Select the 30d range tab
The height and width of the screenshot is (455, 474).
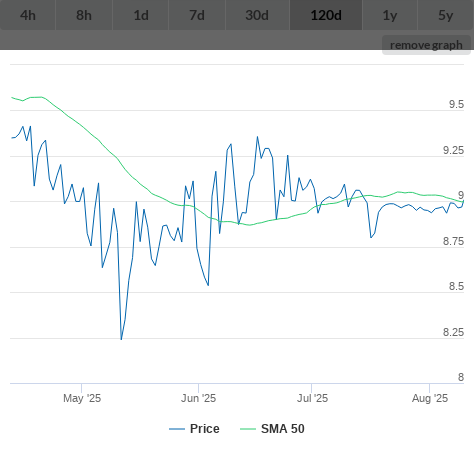257,15
